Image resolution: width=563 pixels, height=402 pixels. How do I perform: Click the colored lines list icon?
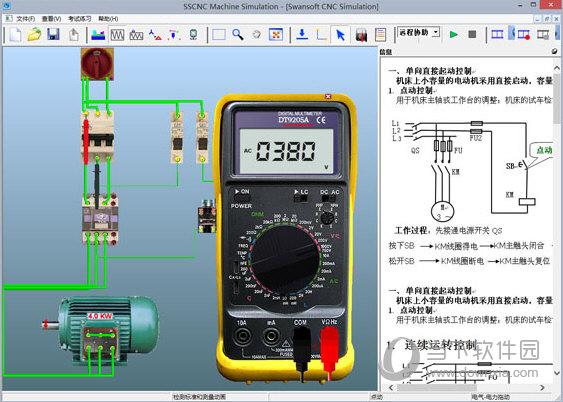pyautogui.click(x=380, y=35)
